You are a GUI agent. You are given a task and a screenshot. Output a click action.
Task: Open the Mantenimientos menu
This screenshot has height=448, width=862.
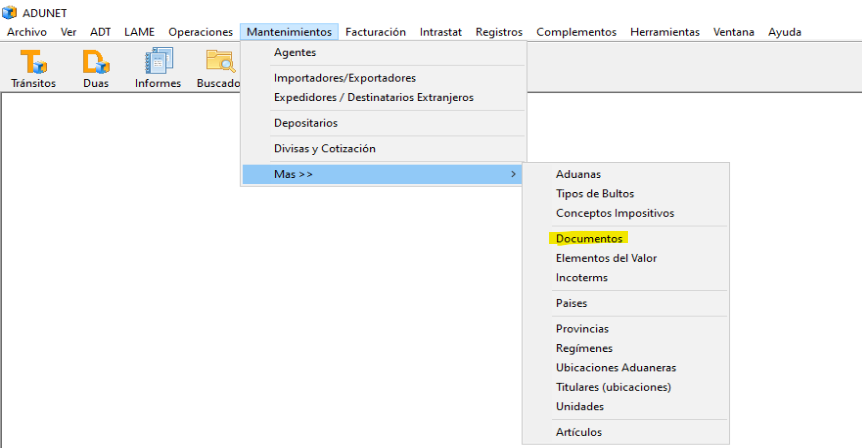[289, 32]
